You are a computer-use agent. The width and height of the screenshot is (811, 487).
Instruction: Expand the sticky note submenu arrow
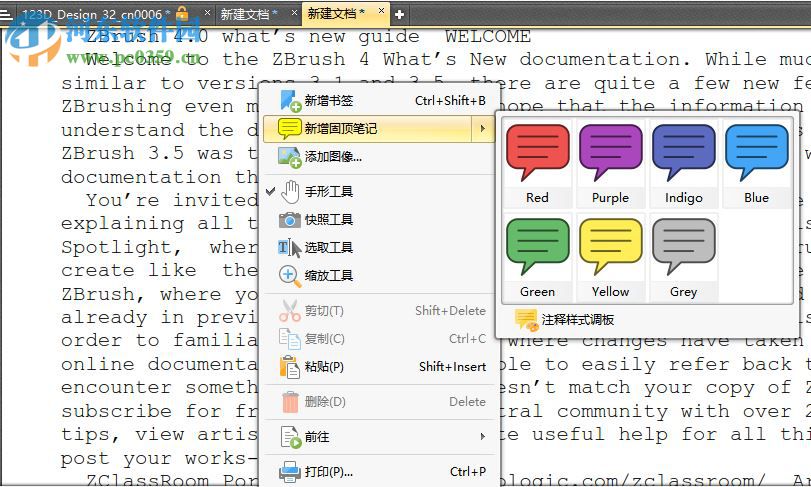tap(483, 128)
